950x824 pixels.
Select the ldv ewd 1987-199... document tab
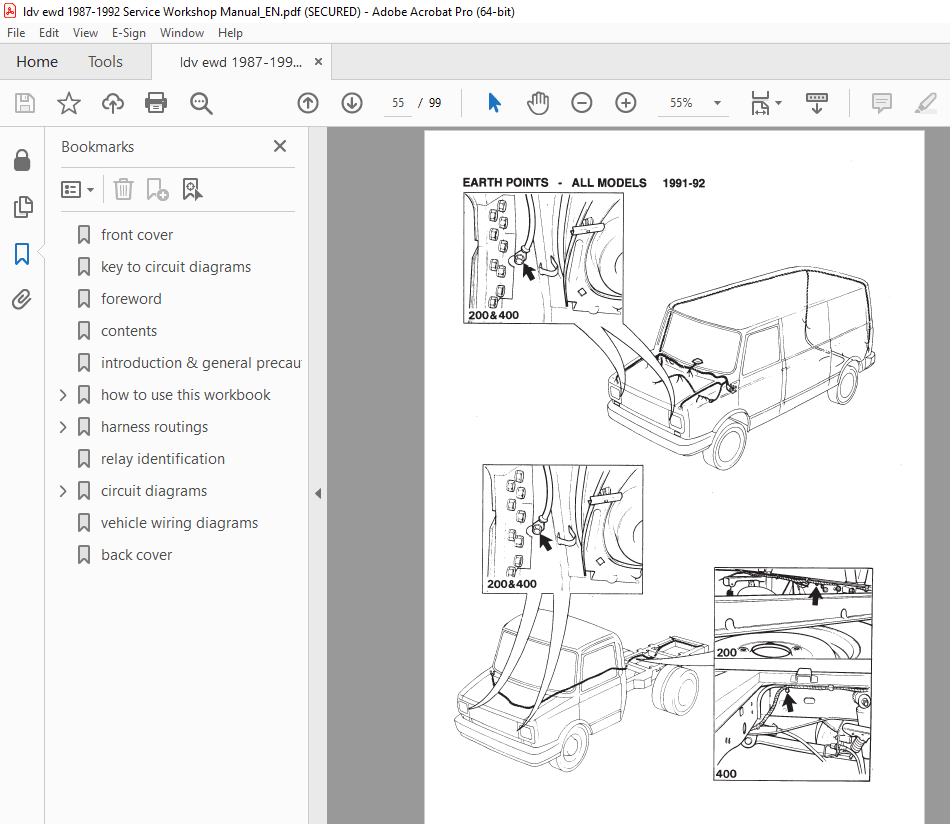point(241,62)
